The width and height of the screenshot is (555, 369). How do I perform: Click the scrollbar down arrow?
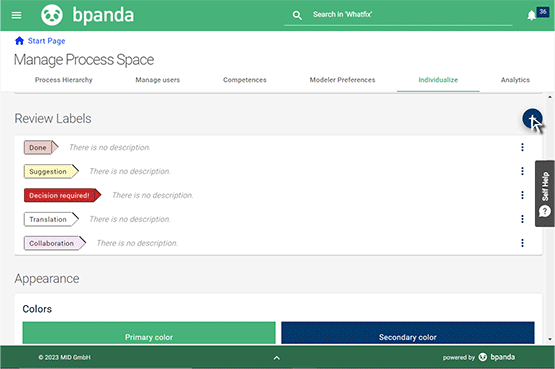[x=550, y=339]
